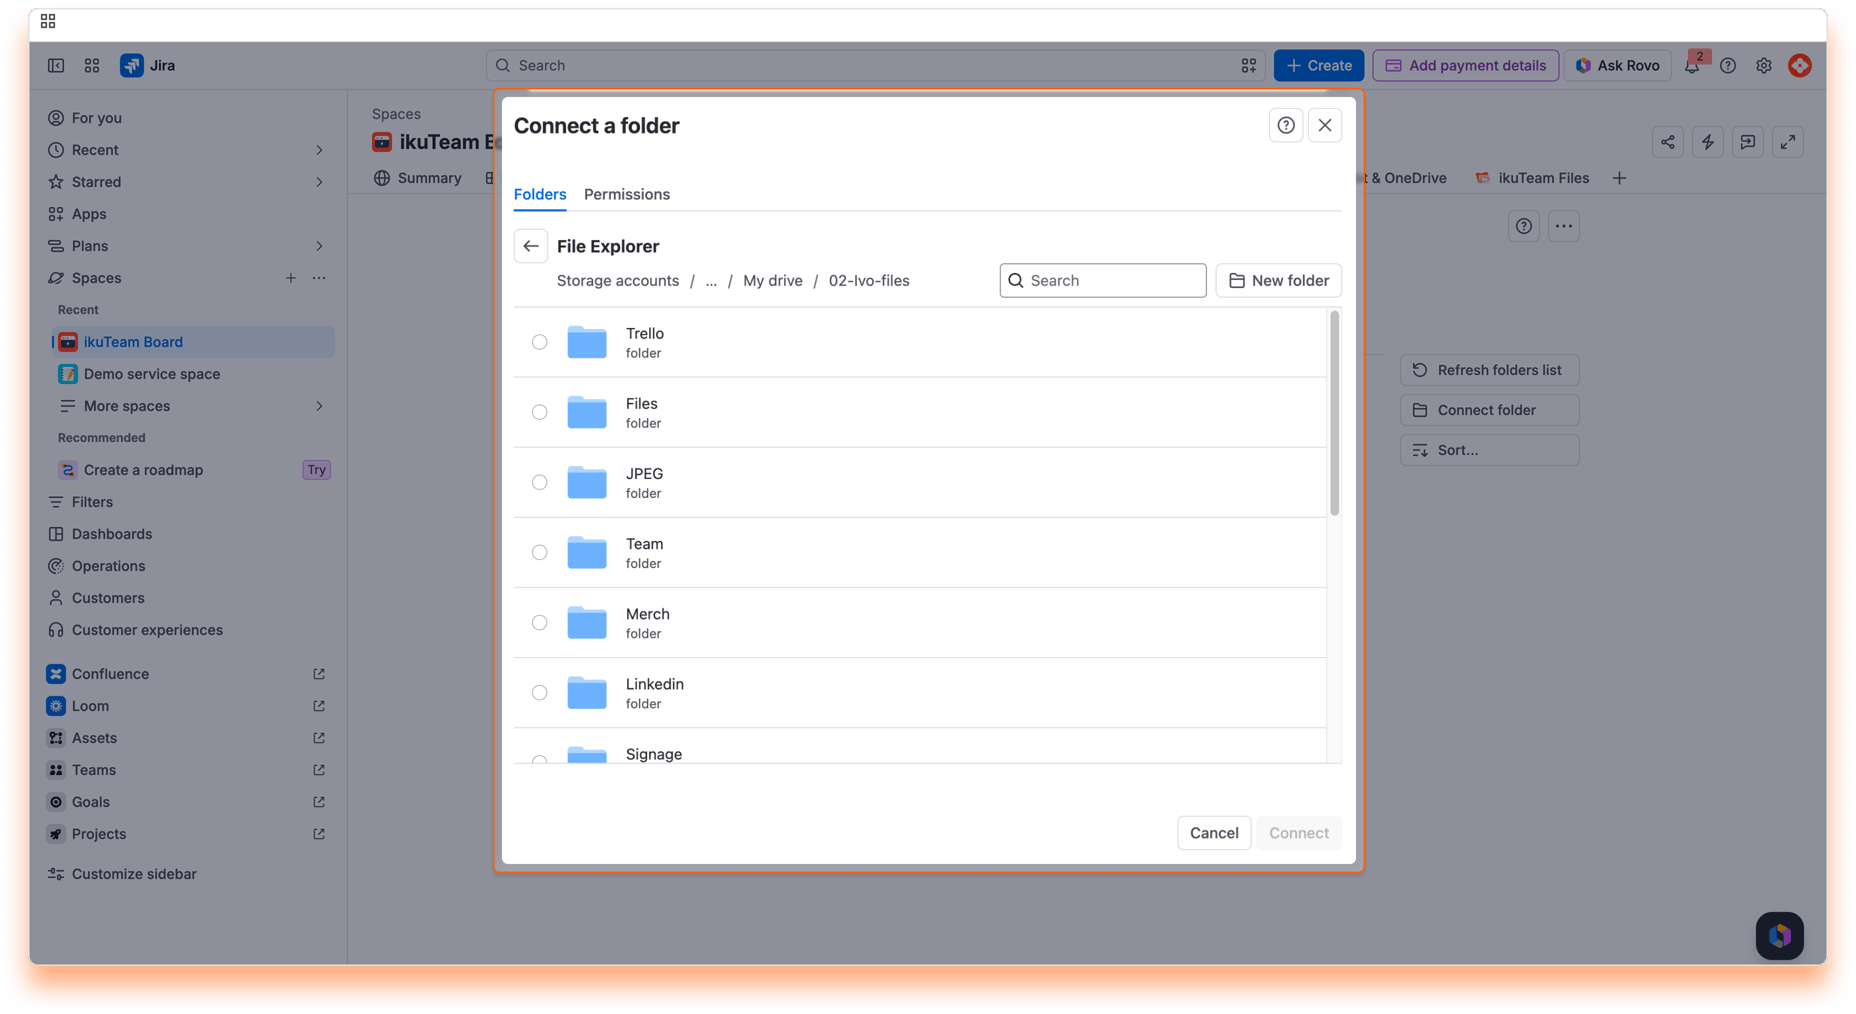Open the top bar help question mark icon
Viewport: 1856px width, 1014px height.
click(x=1728, y=65)
